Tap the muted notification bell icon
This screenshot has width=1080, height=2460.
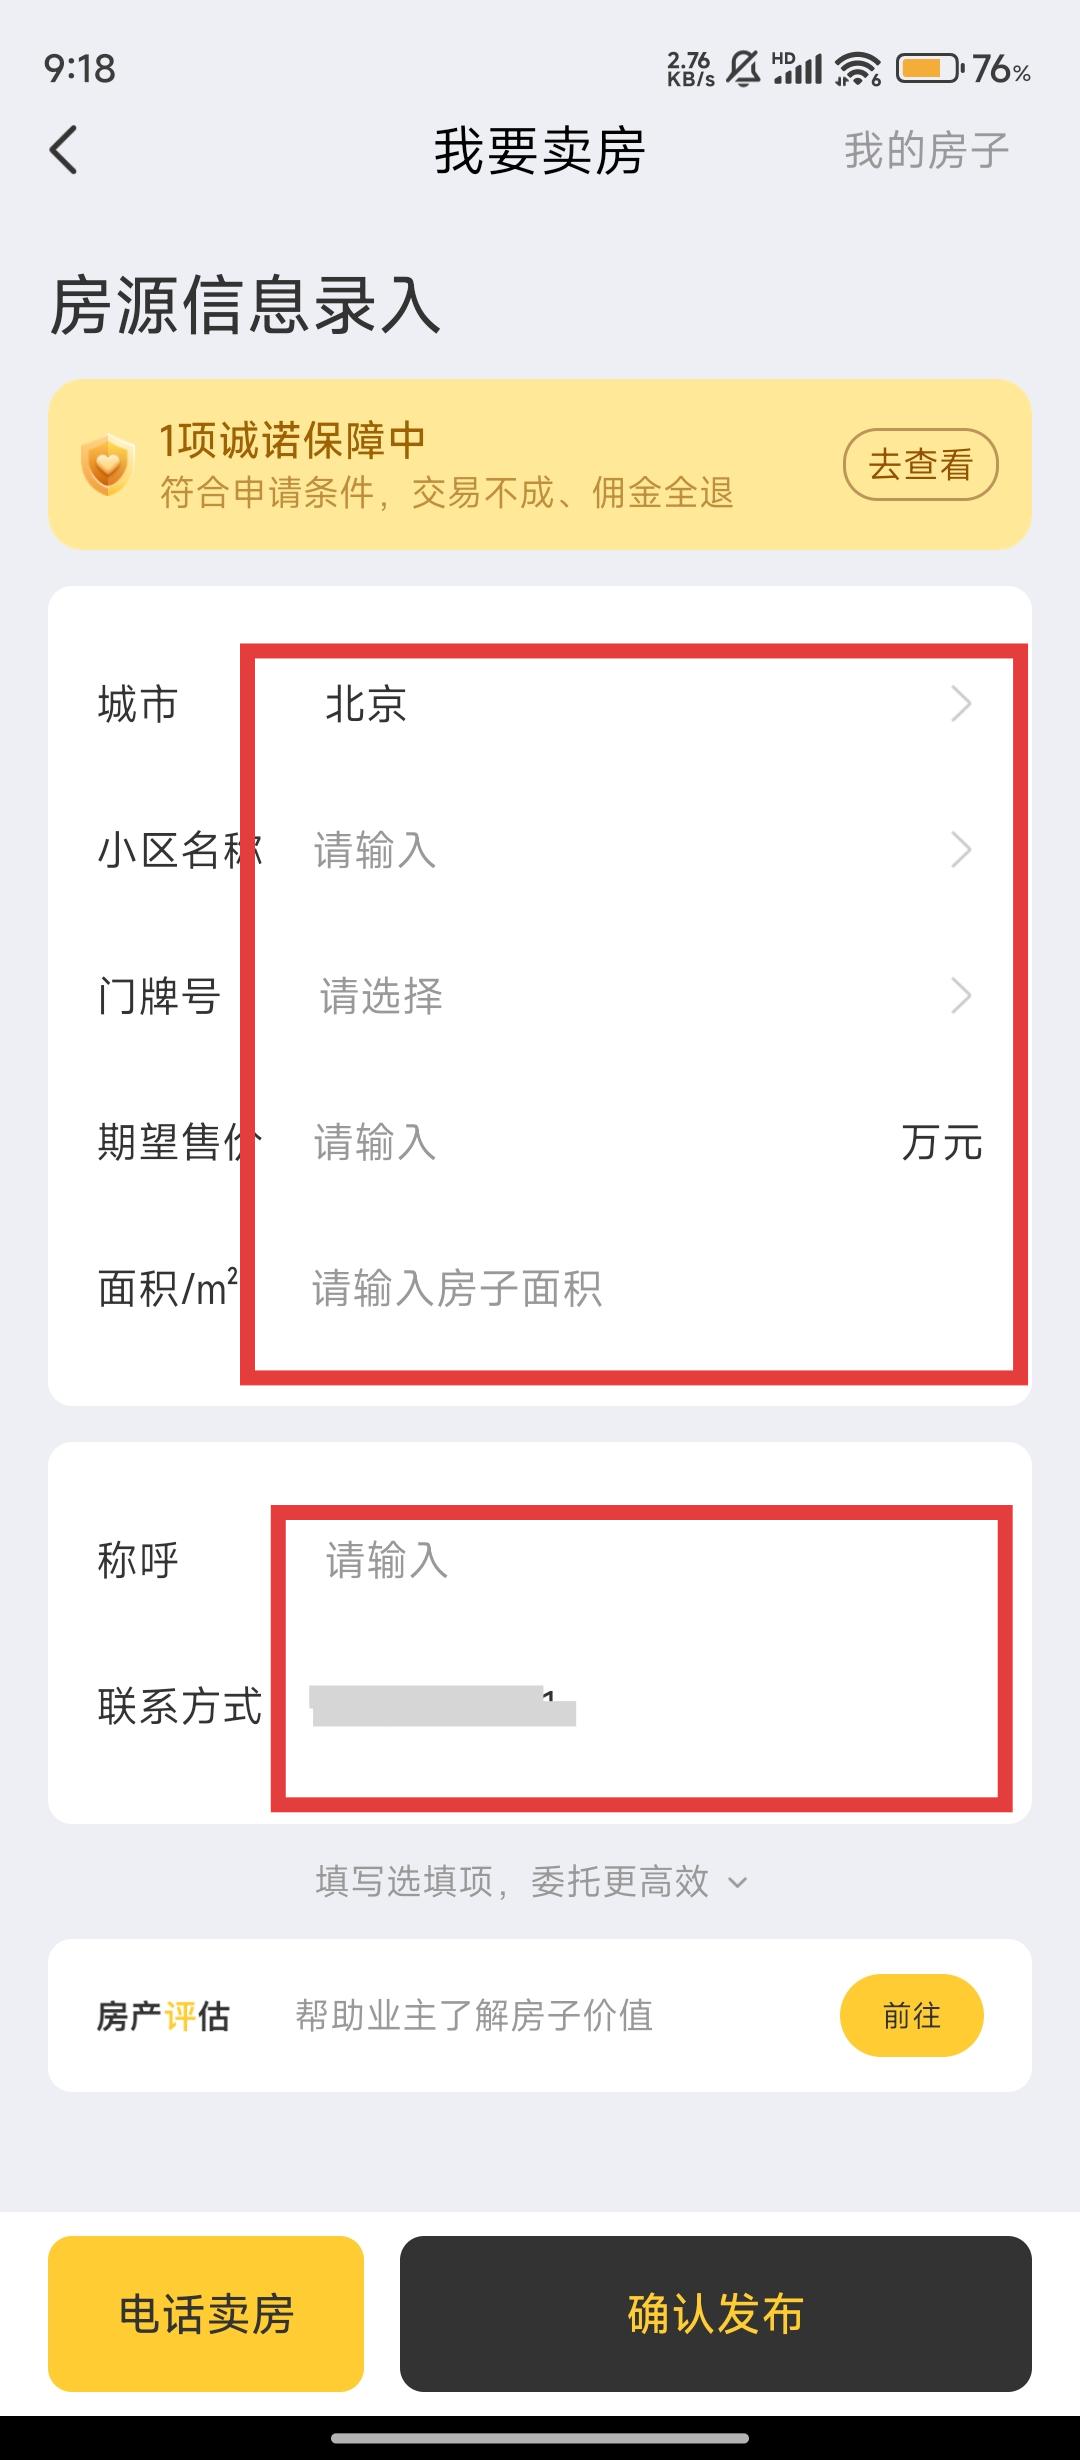point(743,69)
